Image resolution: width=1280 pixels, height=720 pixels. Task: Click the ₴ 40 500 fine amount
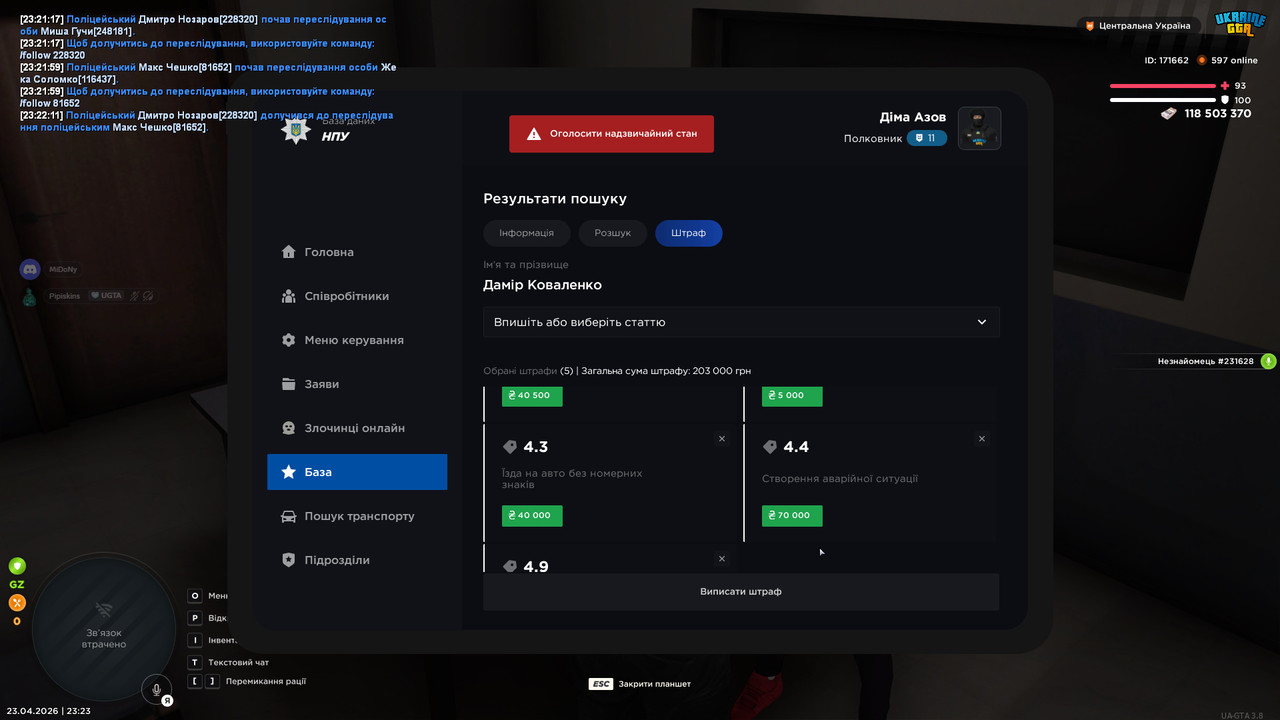pos(532,396)
